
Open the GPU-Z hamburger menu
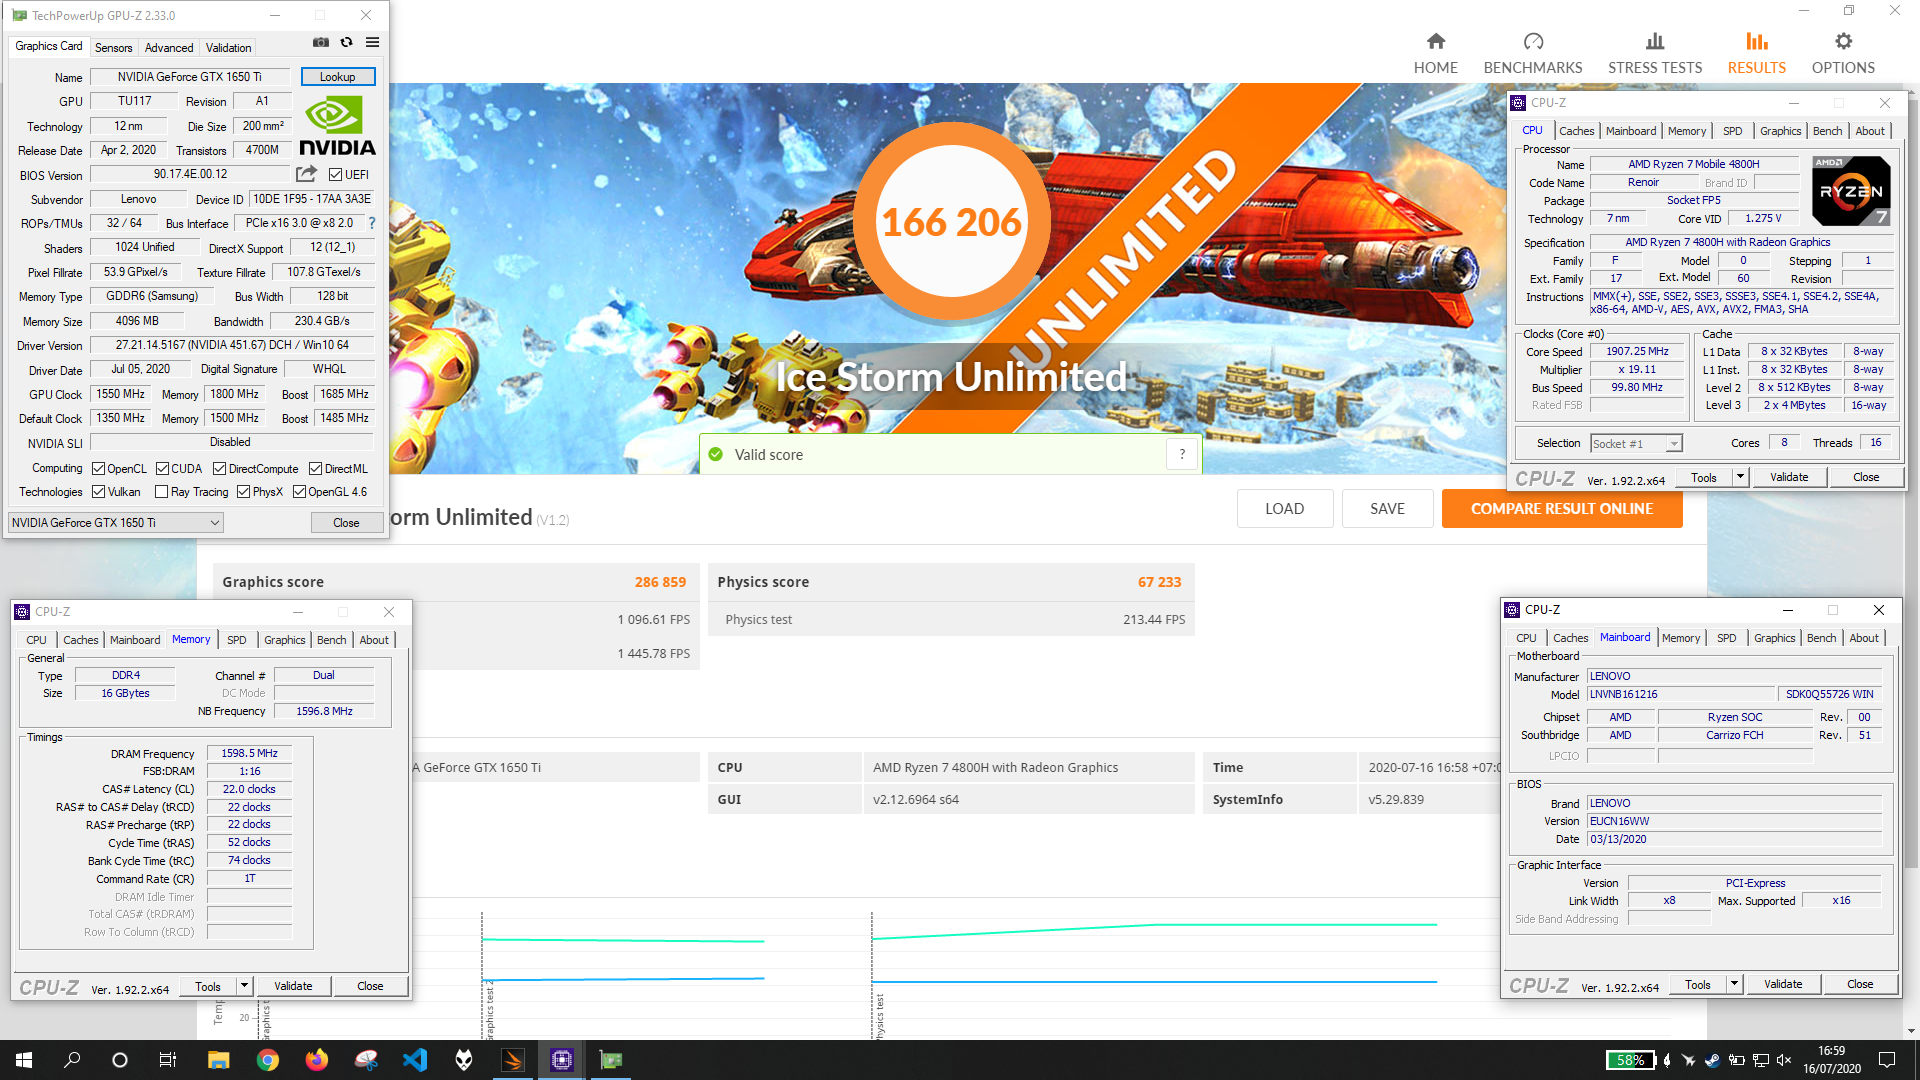click(x=372, y=43)
